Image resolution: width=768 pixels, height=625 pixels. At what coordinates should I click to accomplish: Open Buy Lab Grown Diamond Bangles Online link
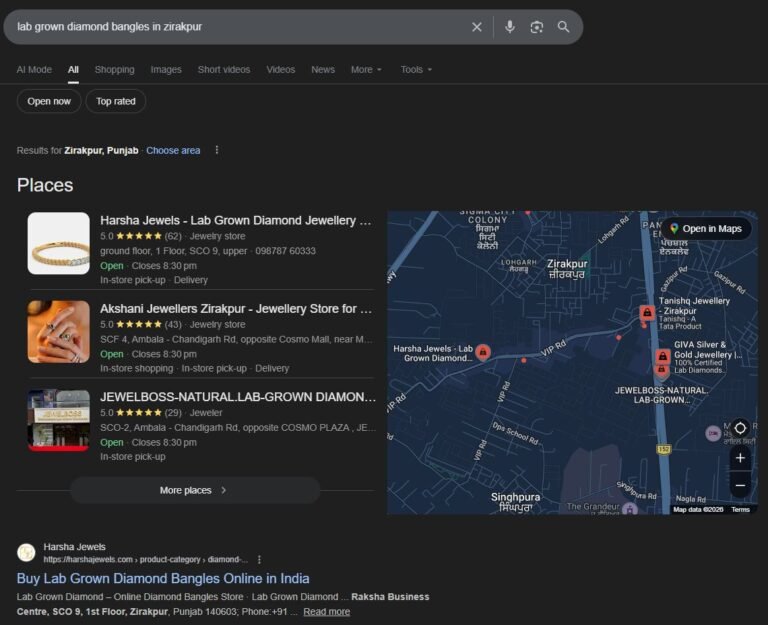(x=163, y=578)
